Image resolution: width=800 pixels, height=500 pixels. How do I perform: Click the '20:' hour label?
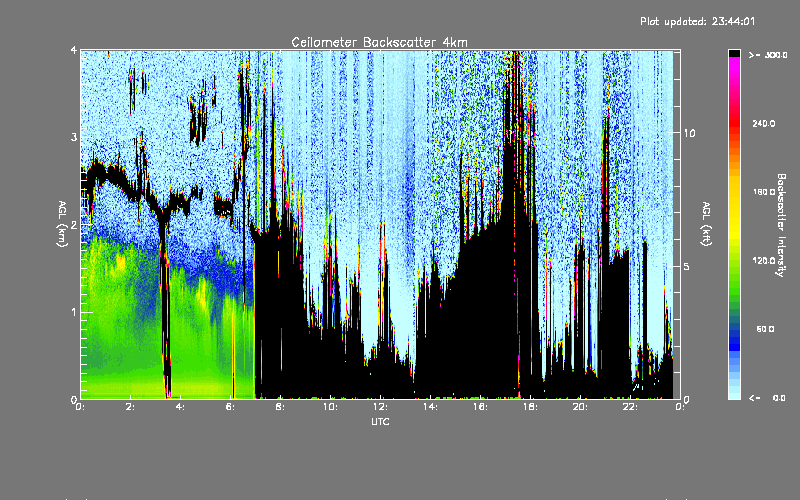581,407
